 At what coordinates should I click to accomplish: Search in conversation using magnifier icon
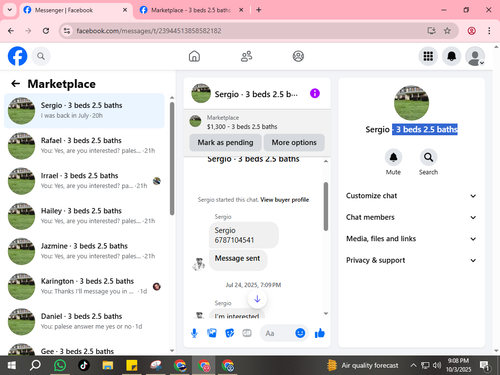coord(428,157)
